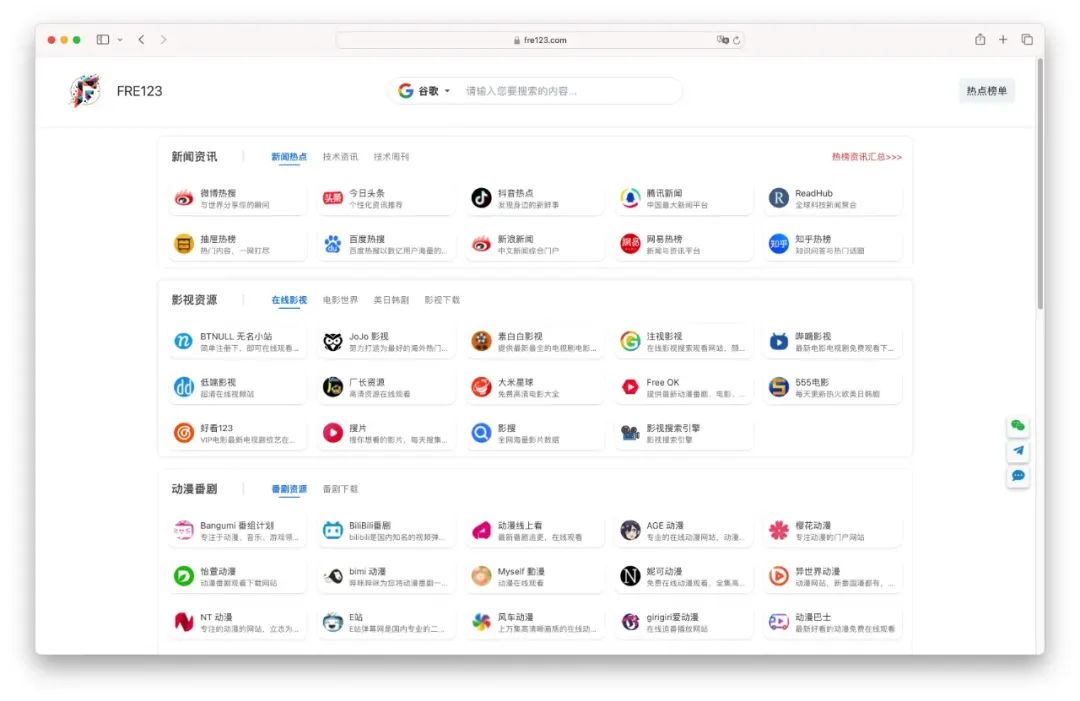Switch to the 美日韩剧 tab
Viewport: 1080px width, 701px height.
point(391,300)
